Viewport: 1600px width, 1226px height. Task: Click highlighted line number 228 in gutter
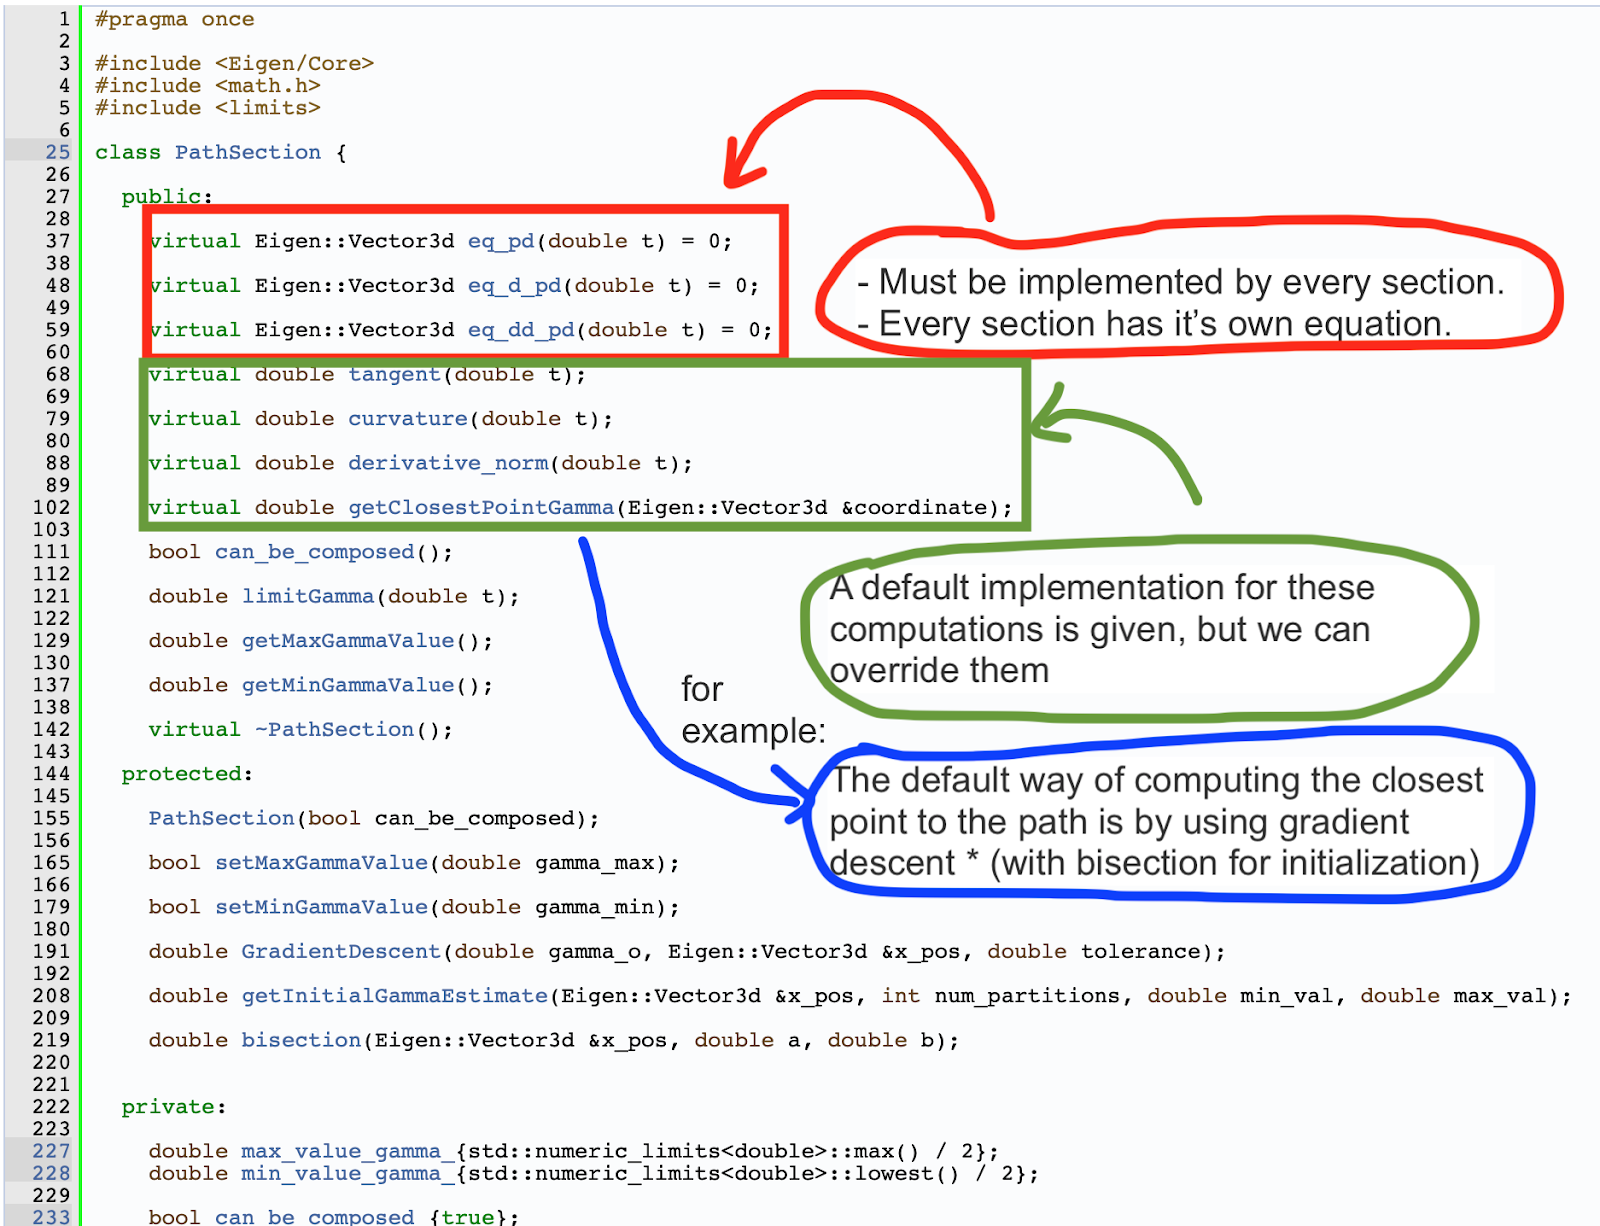click(x=51, y=1173)
